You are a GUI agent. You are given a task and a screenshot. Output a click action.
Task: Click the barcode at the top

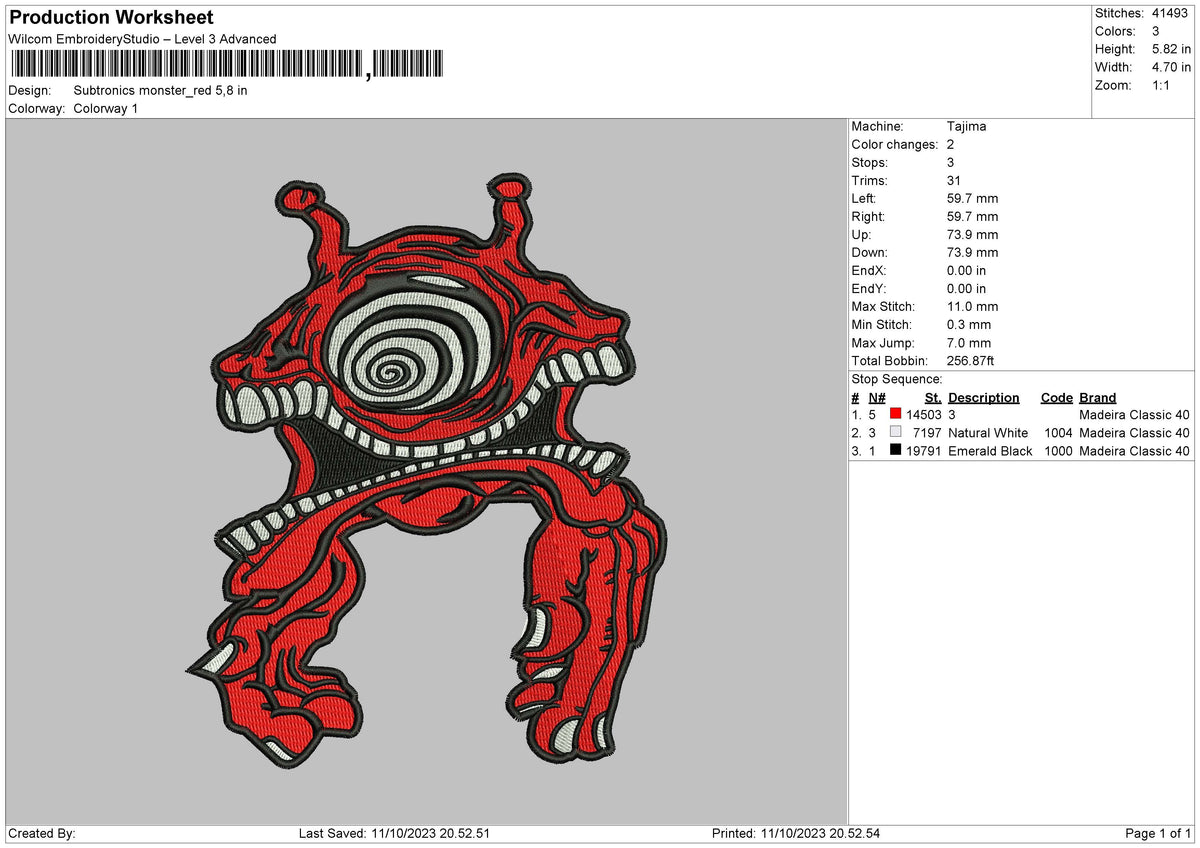click(226, 65)
